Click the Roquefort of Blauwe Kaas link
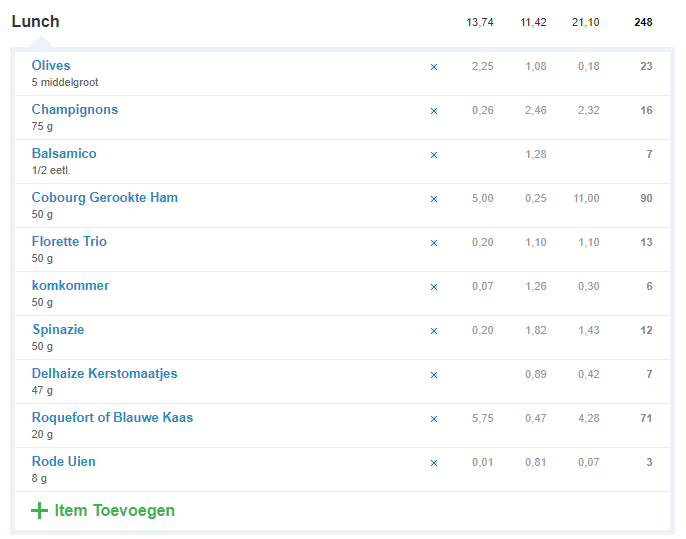Viewport: 686px width, 539px height. pos(112,418)
